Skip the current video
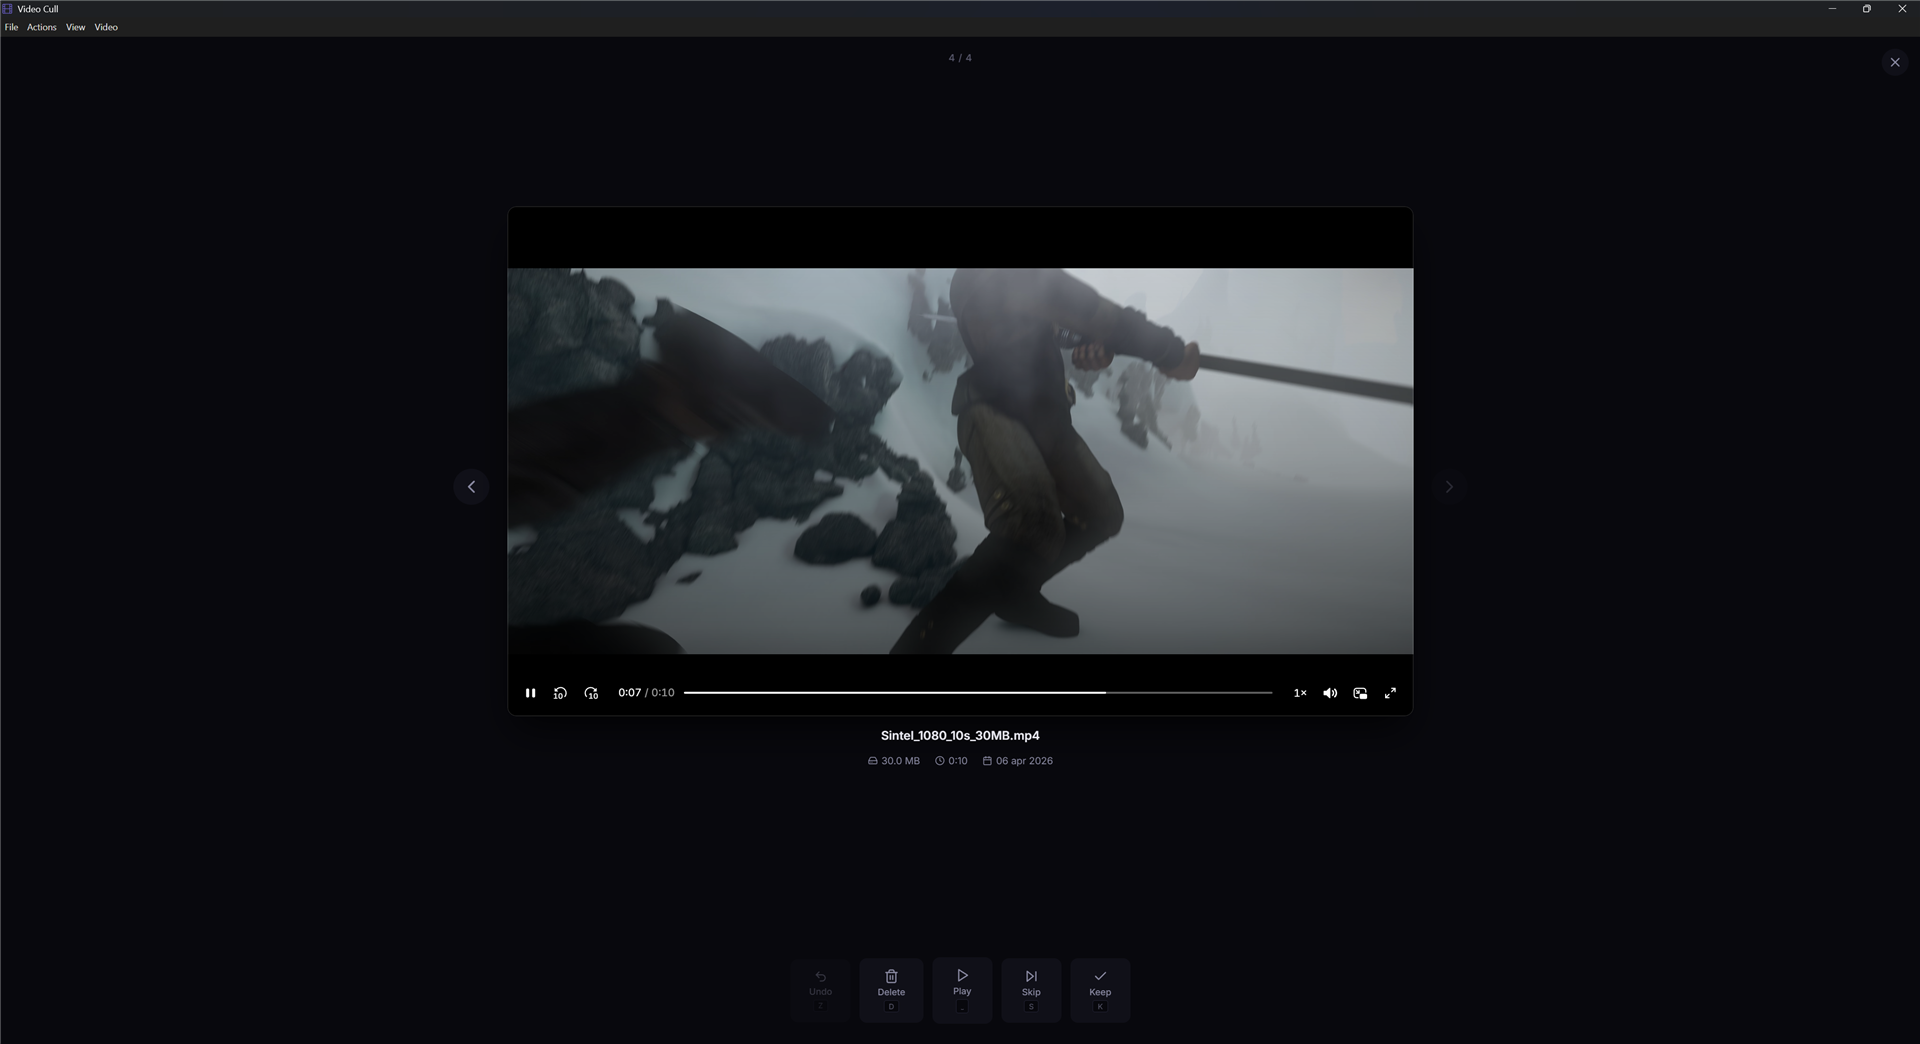 1031,990
